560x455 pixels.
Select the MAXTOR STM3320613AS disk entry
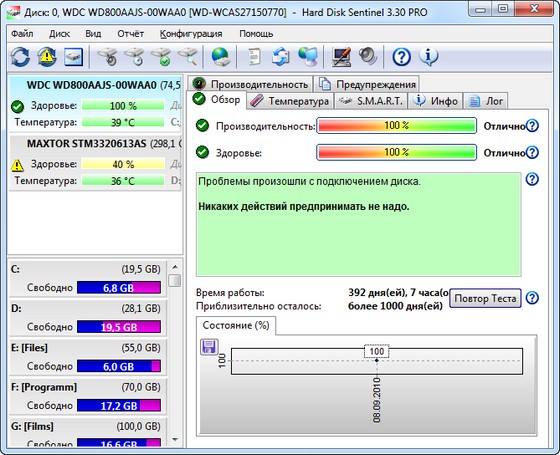coord(95,163)
